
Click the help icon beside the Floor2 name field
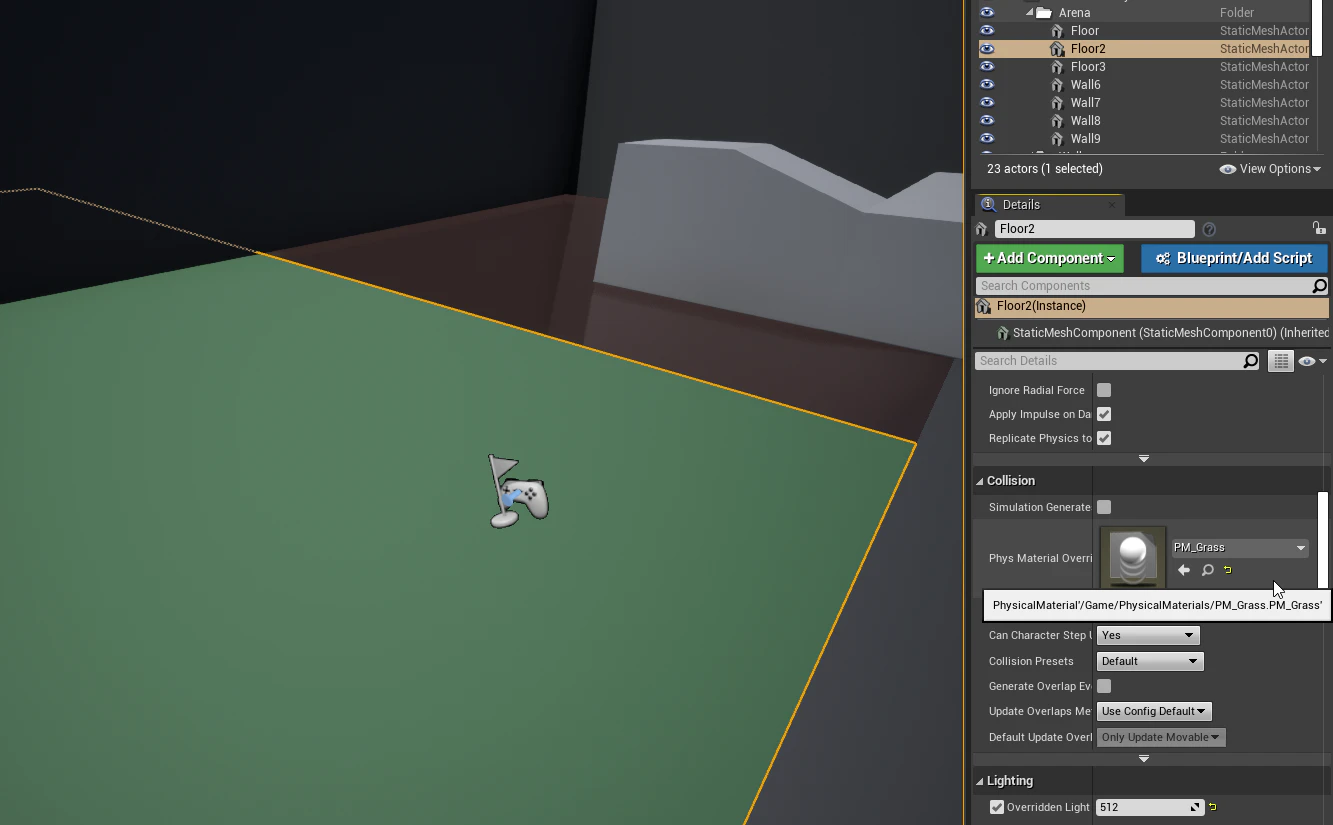coord(1209,229)
